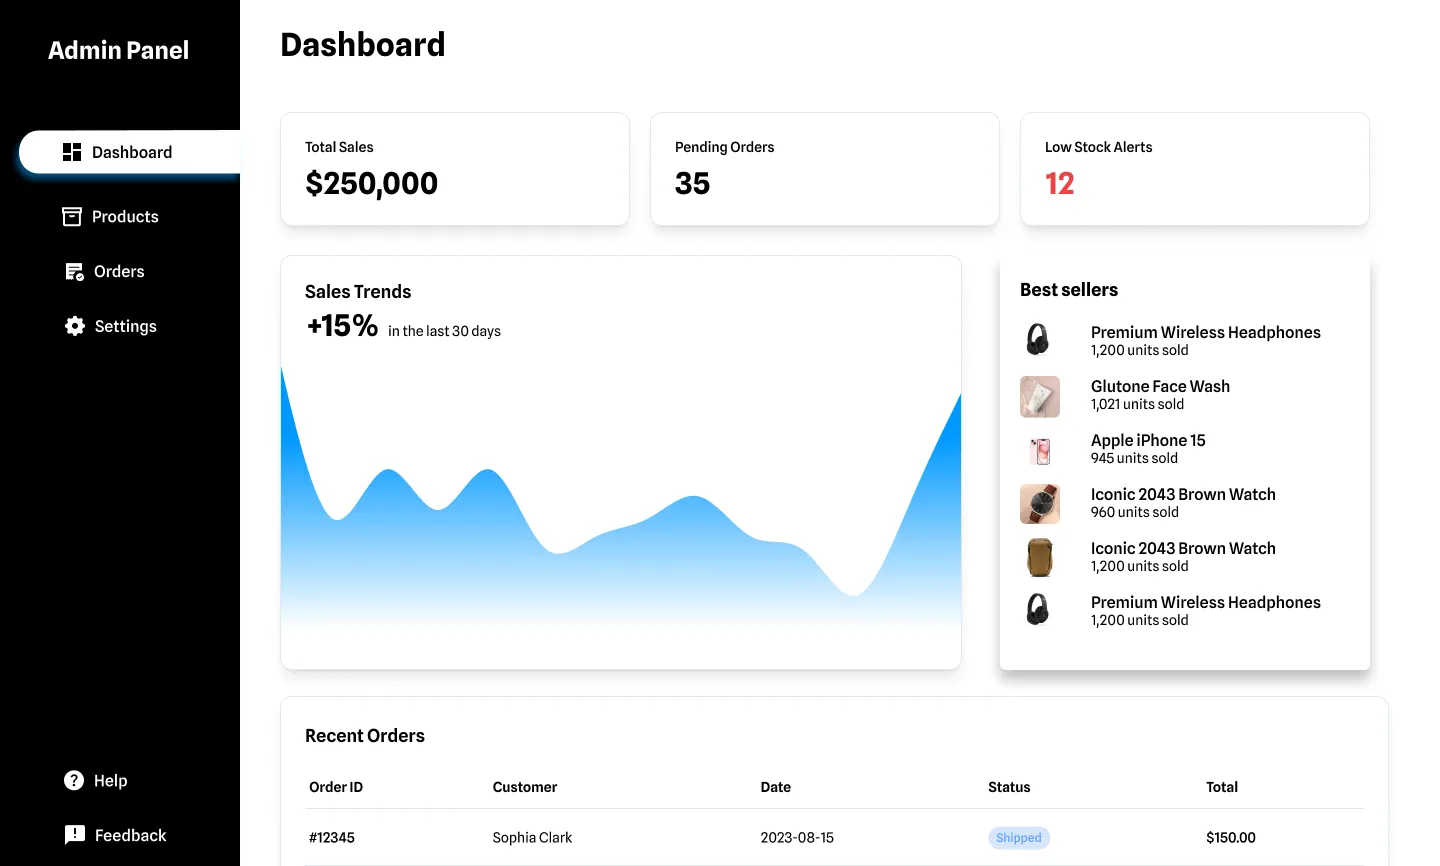Click the Feedback speech bubble icon

(x=75, y=835)
